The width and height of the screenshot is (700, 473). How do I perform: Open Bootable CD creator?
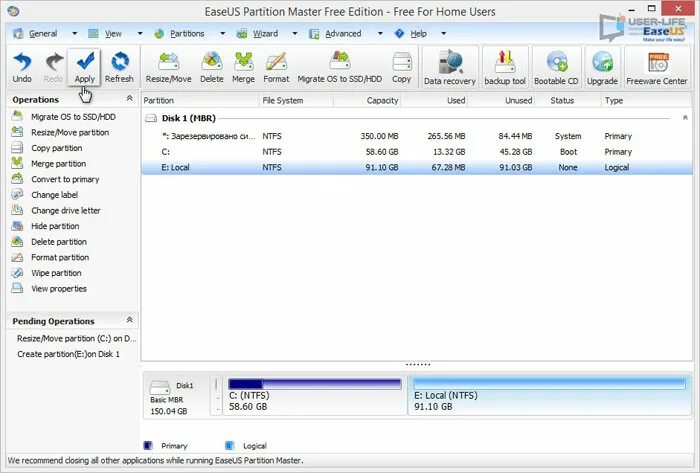coord(556,66)
